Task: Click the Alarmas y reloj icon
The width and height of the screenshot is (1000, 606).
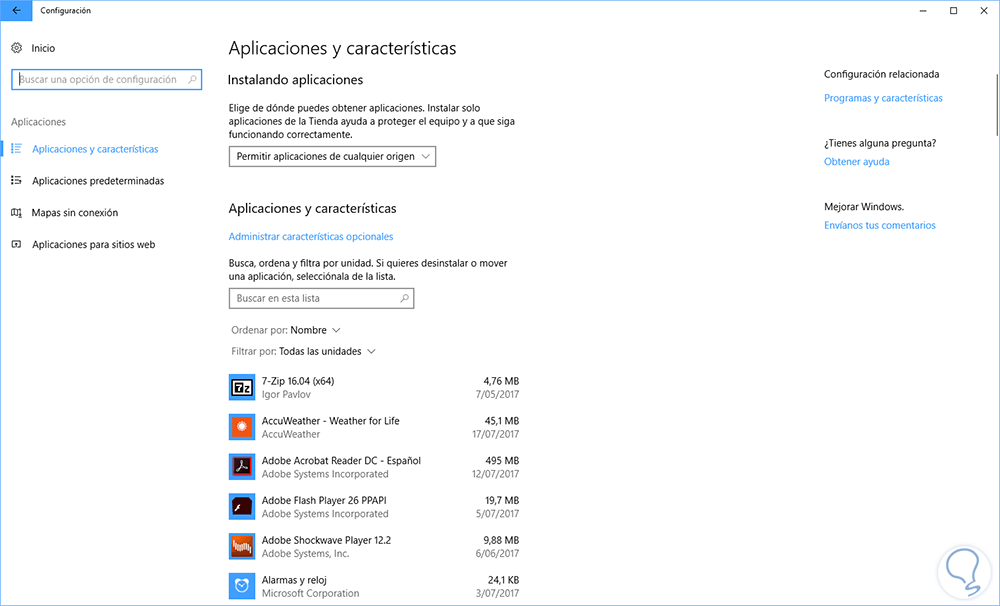Action: click(242, 586)
